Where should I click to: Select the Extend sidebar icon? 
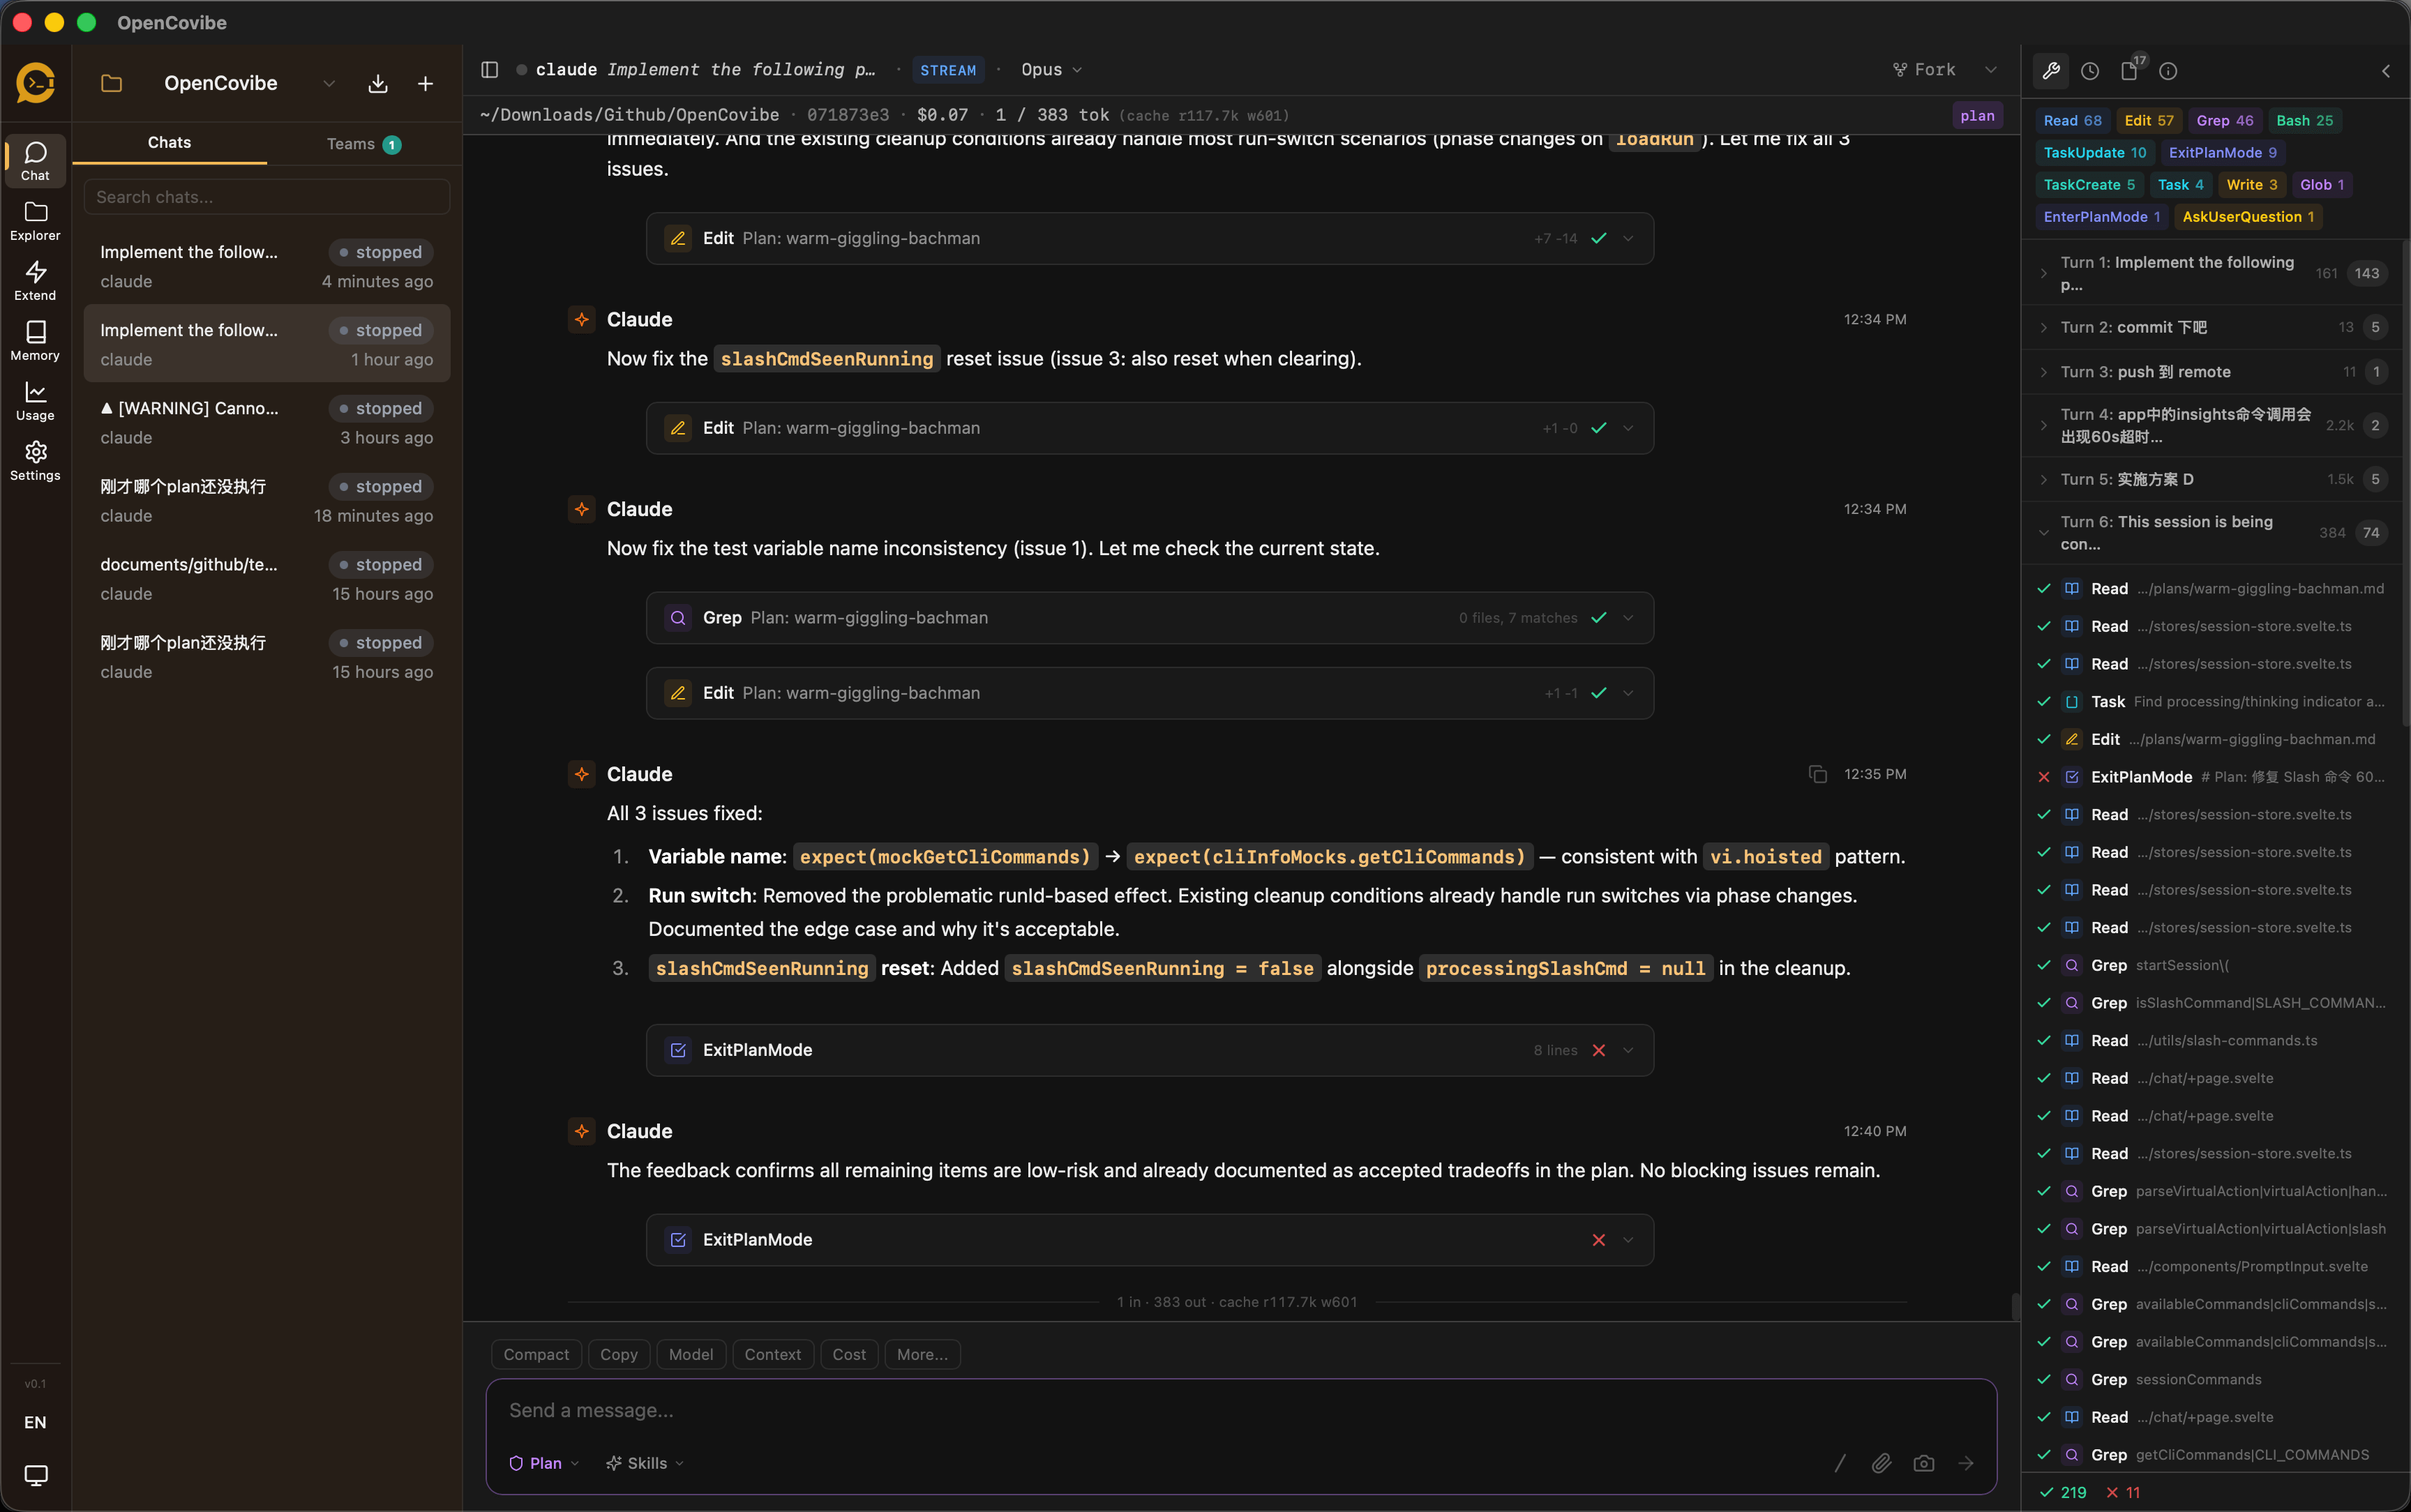pos(35,279)
